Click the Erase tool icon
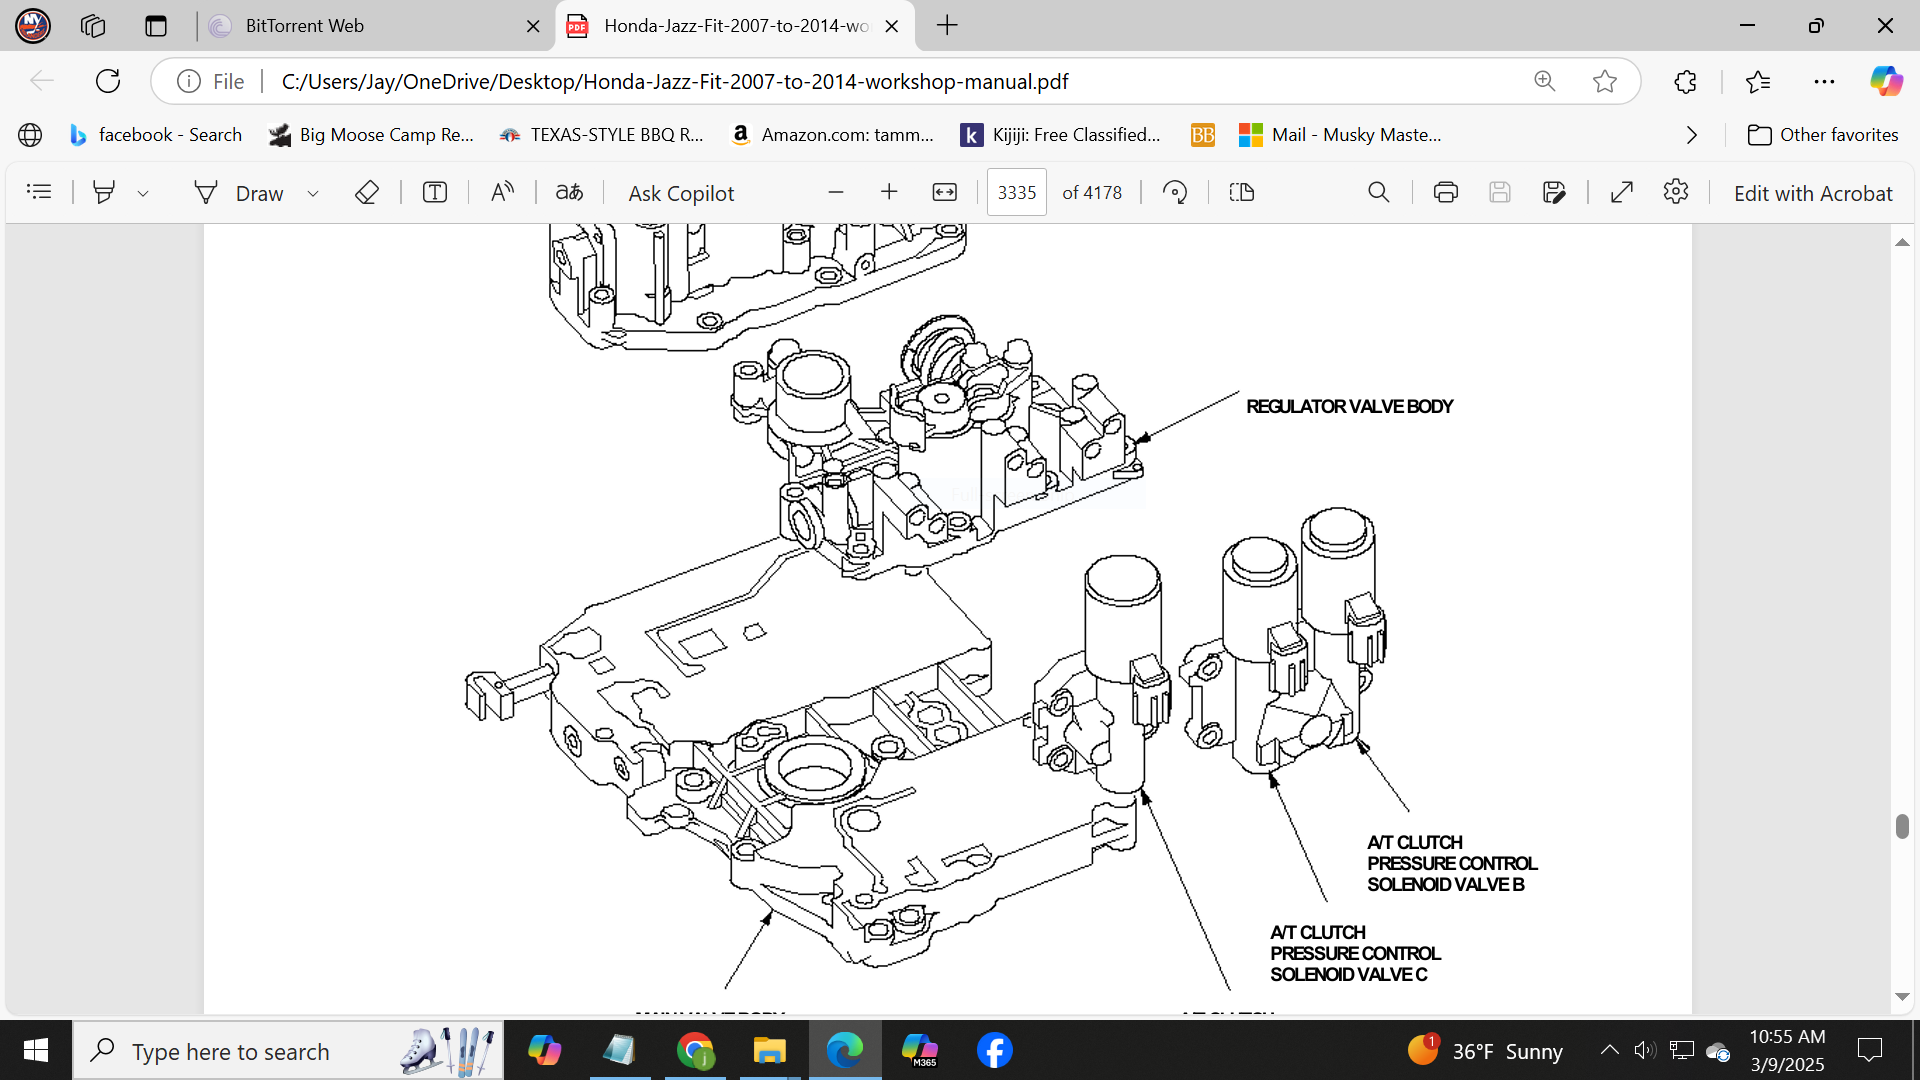Screen dimensions: 1920x1080 click(x=367, y=192)
